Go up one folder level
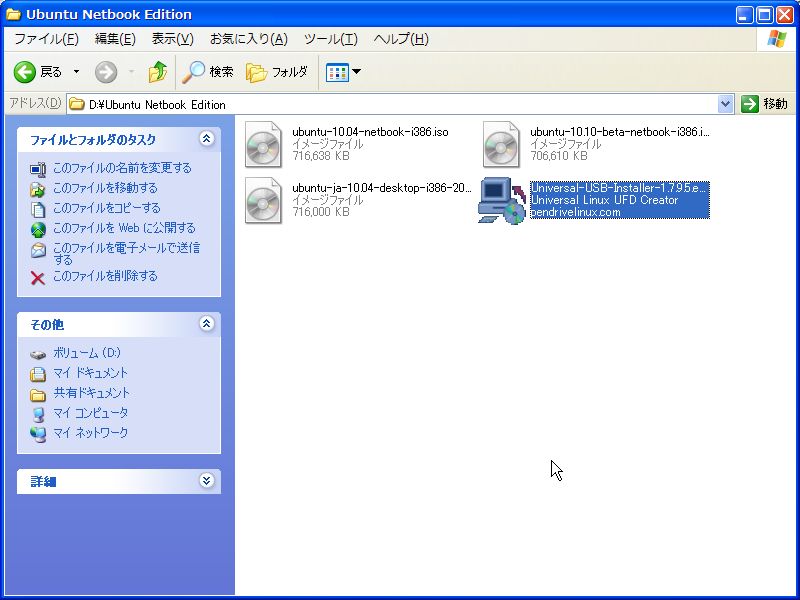 tap(158, 72)
